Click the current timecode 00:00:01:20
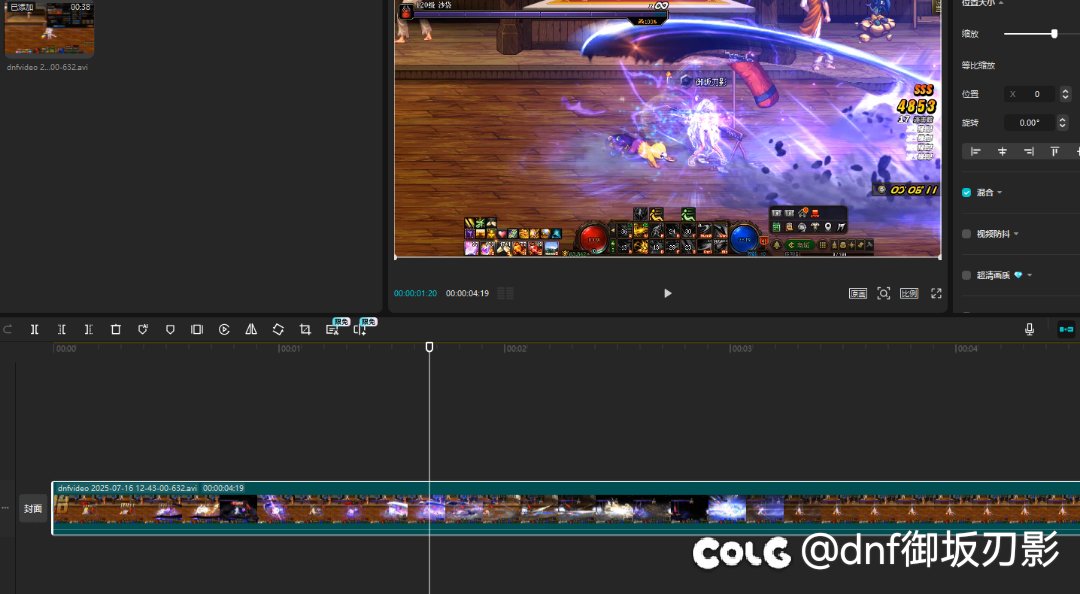1080x594 pixels. pos(415,294)
